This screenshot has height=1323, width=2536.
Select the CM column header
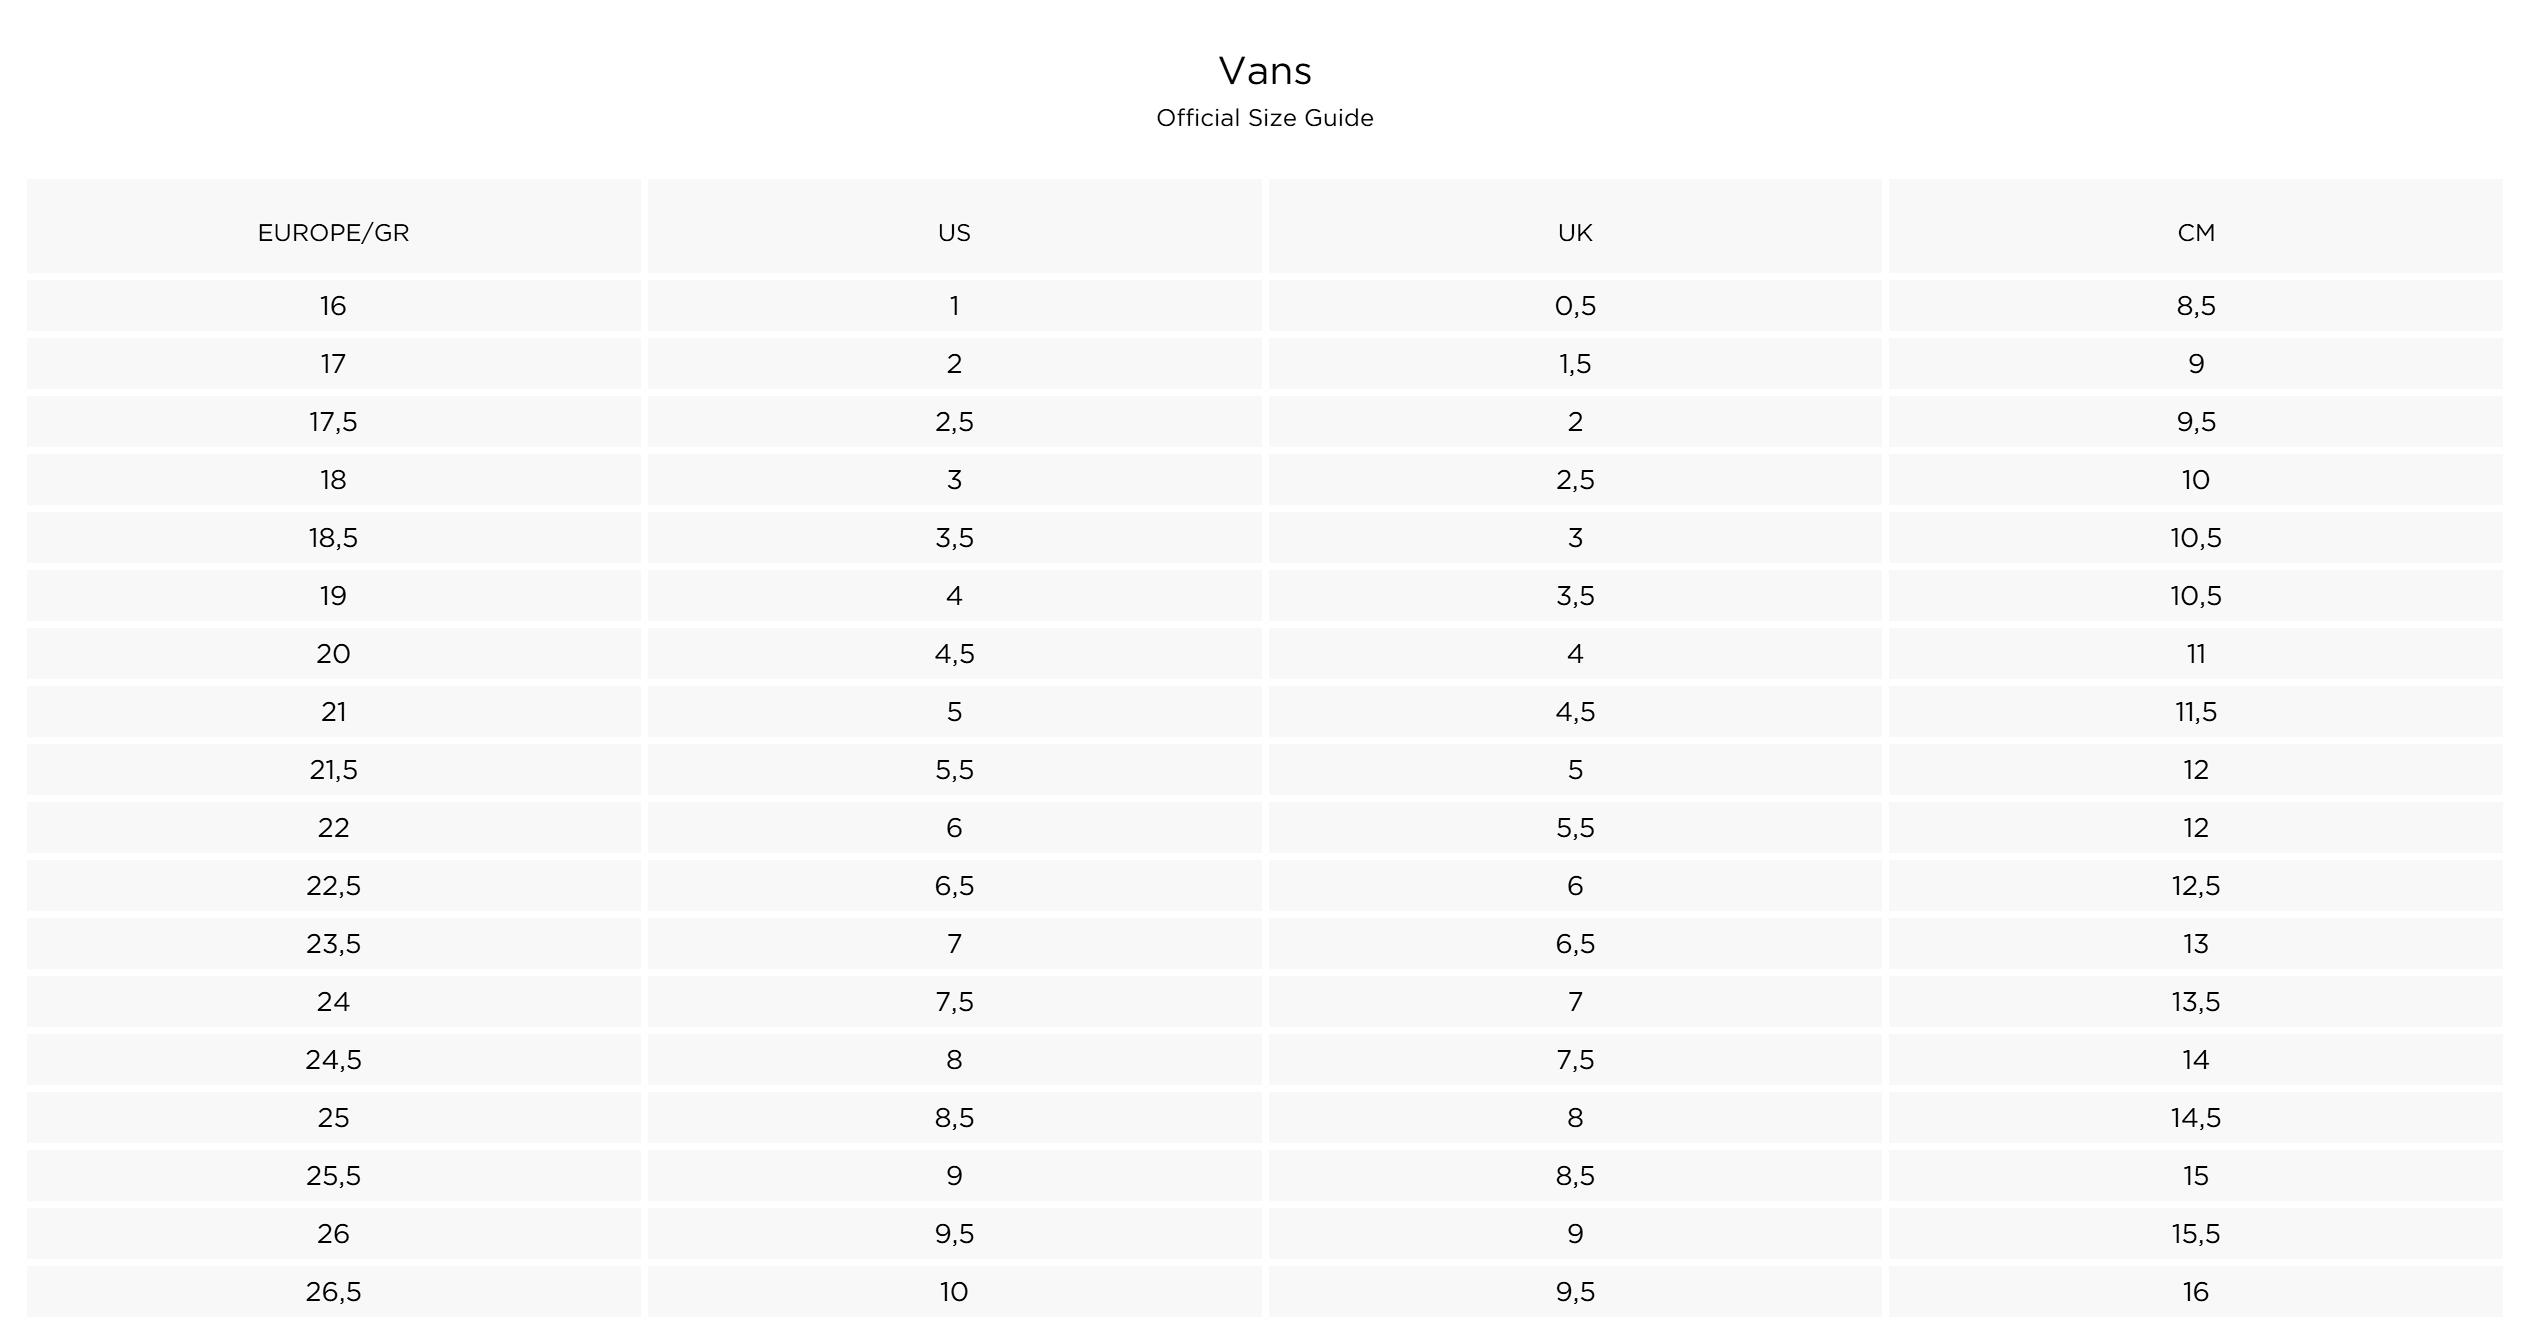[2196, 226]
